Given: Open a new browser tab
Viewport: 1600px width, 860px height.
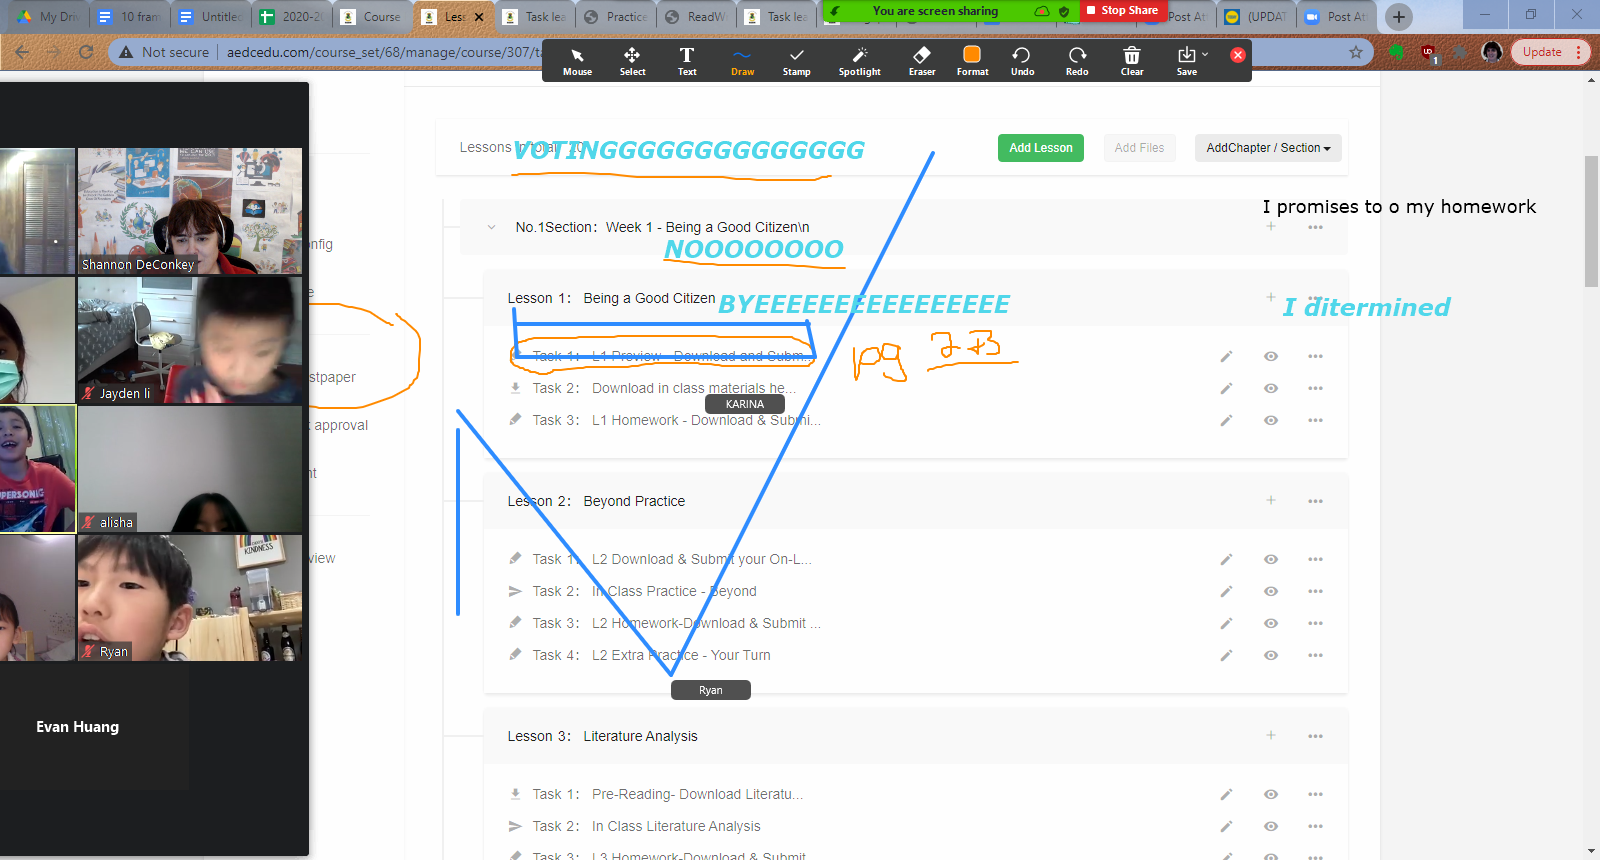Looking at the screenshot, I should pos(1399,16).
